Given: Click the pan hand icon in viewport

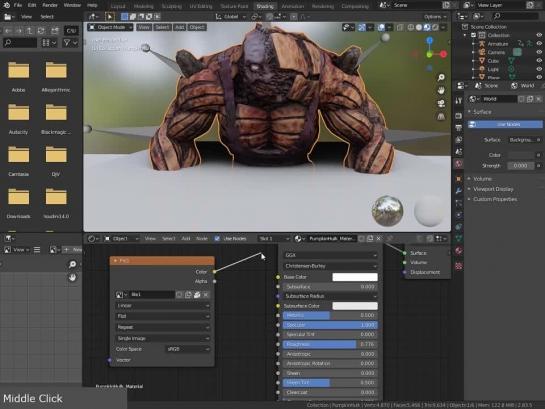Looking at the screenshot, I should (441, 90).
